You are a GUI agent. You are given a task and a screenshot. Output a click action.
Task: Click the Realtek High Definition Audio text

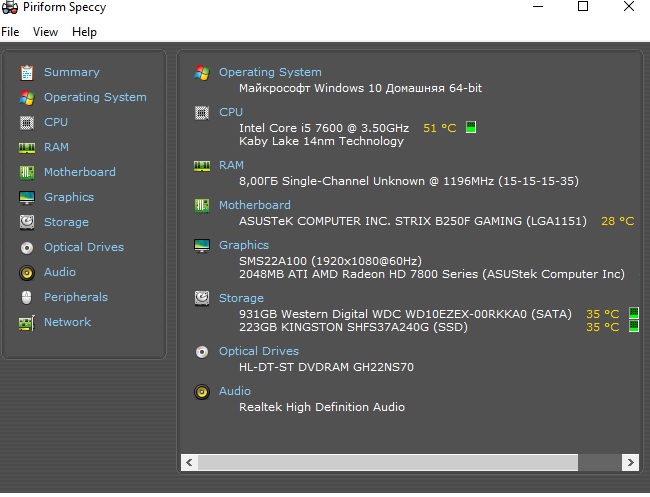coord(322,407)
